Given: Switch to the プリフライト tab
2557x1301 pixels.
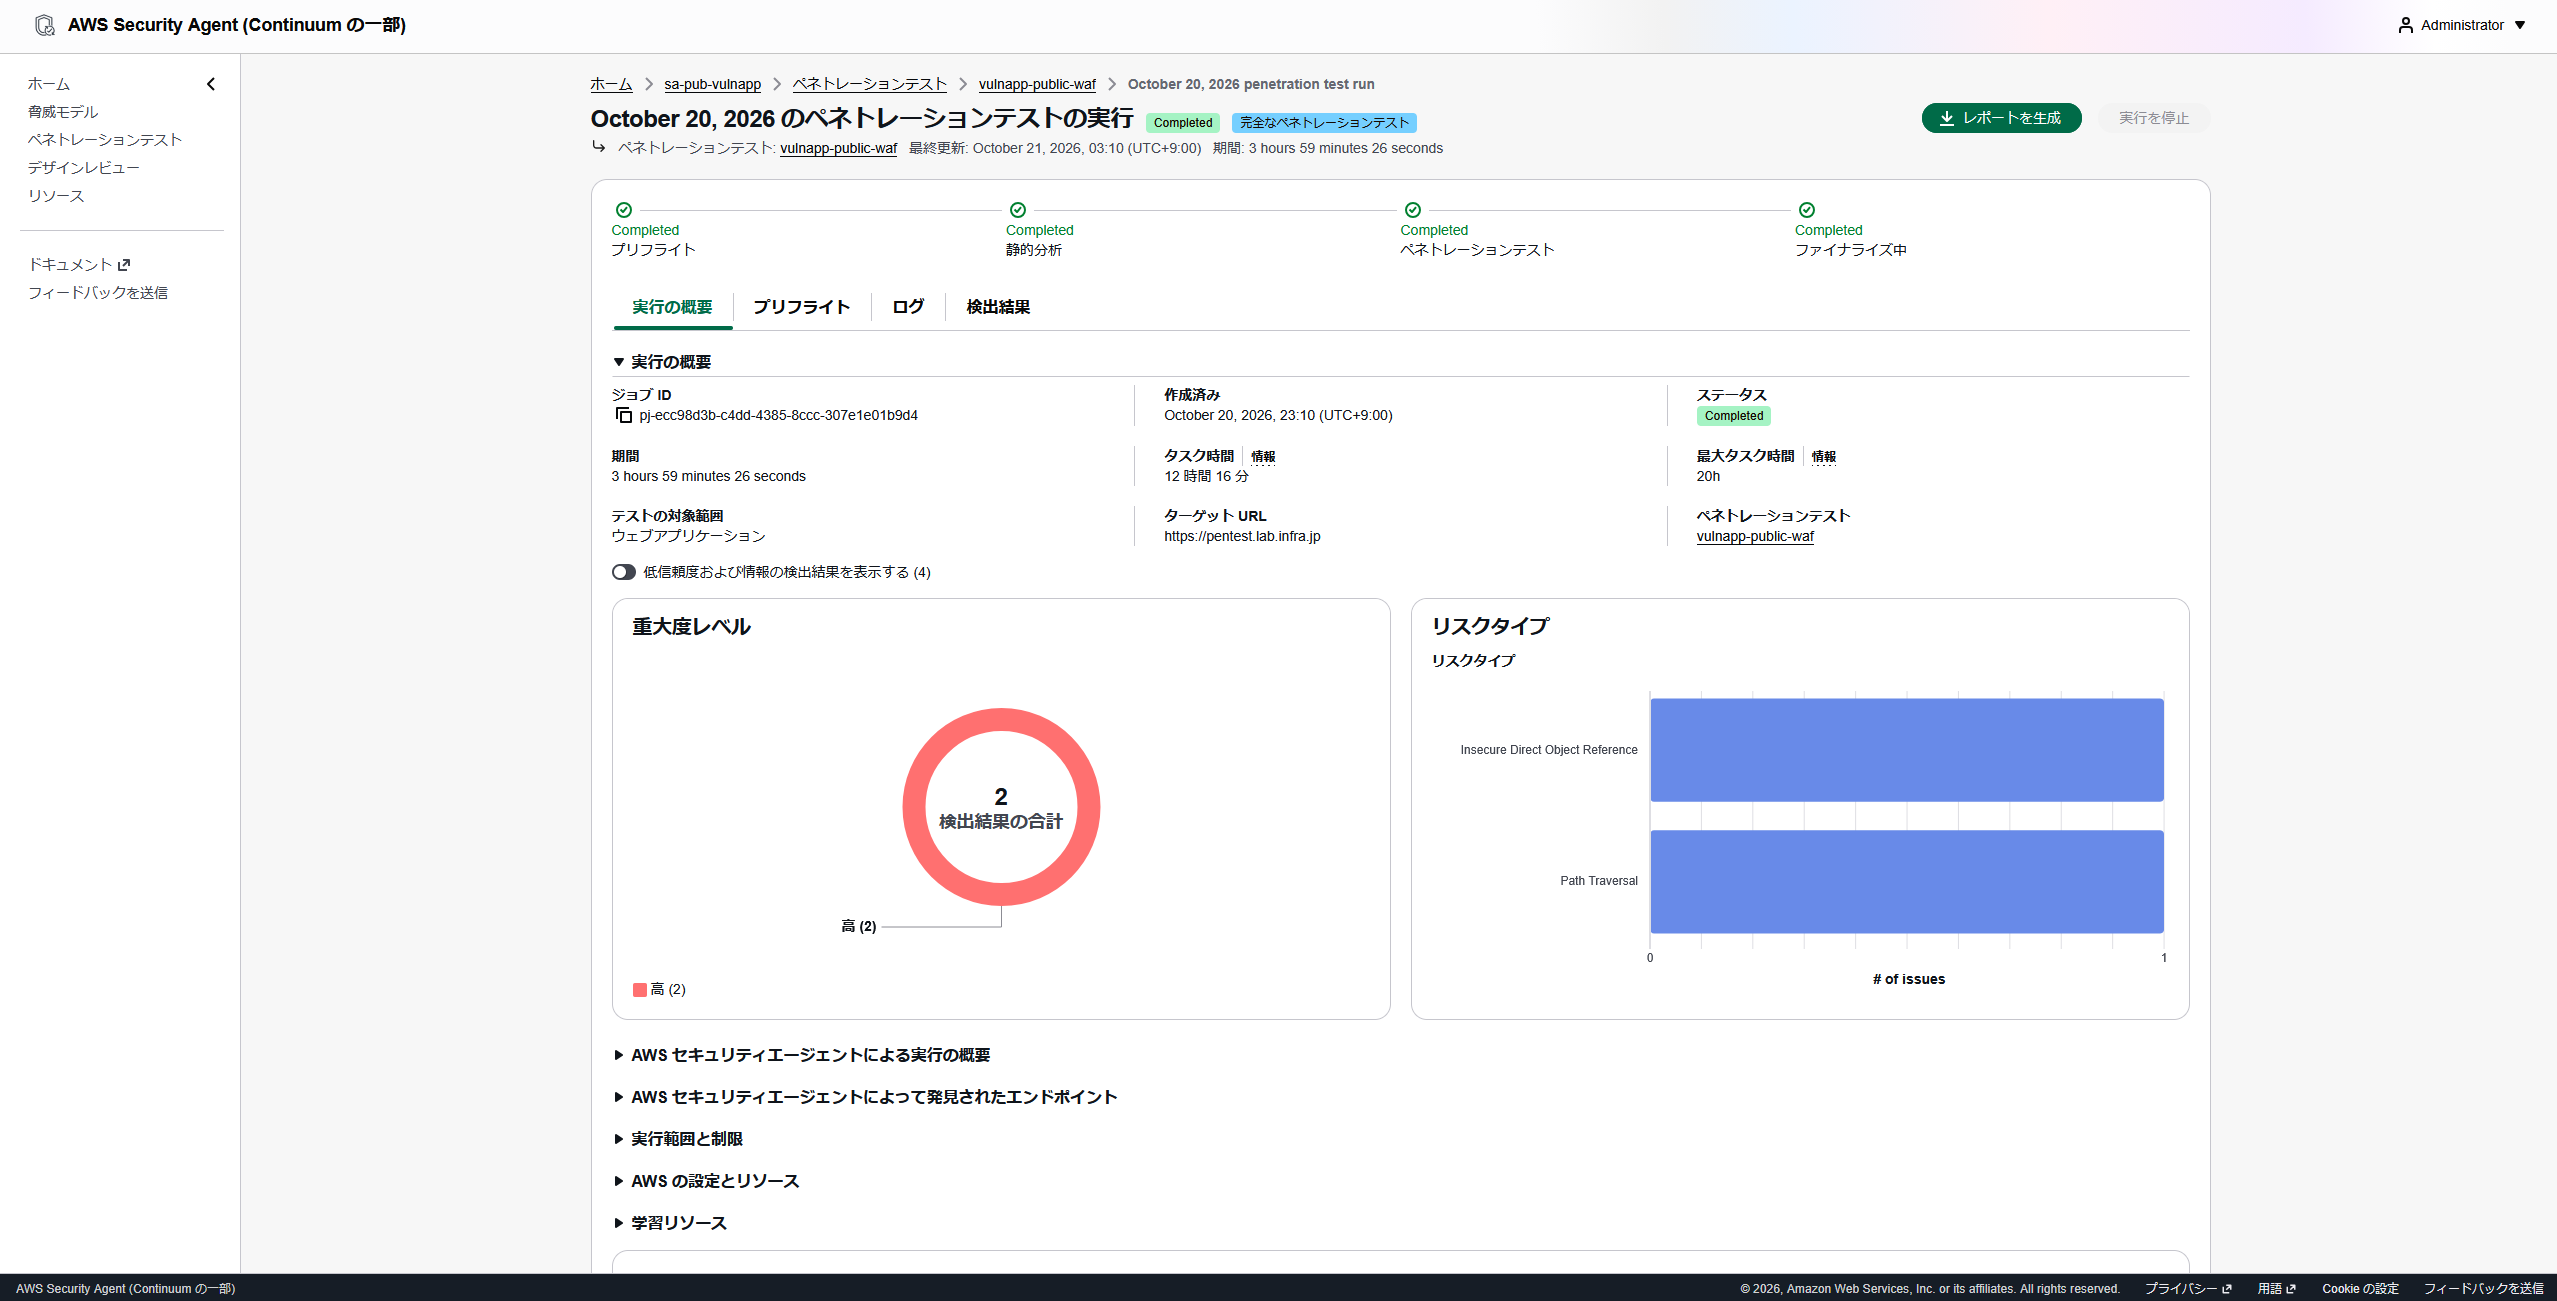Looking at the screenshot, I should 802,307.
